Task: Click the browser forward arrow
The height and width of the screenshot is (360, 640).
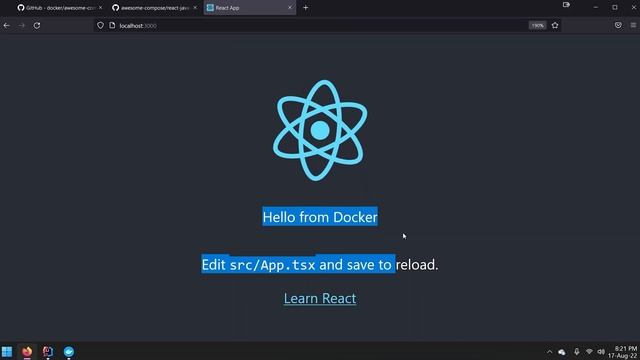Action: 22,25
